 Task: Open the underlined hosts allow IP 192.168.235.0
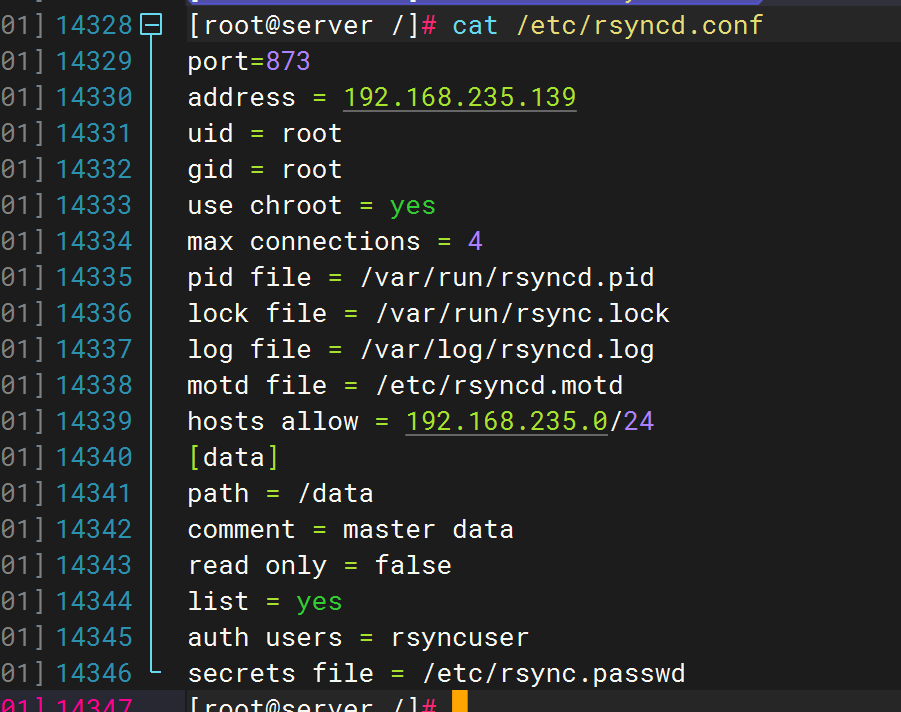tap(506, 421)
